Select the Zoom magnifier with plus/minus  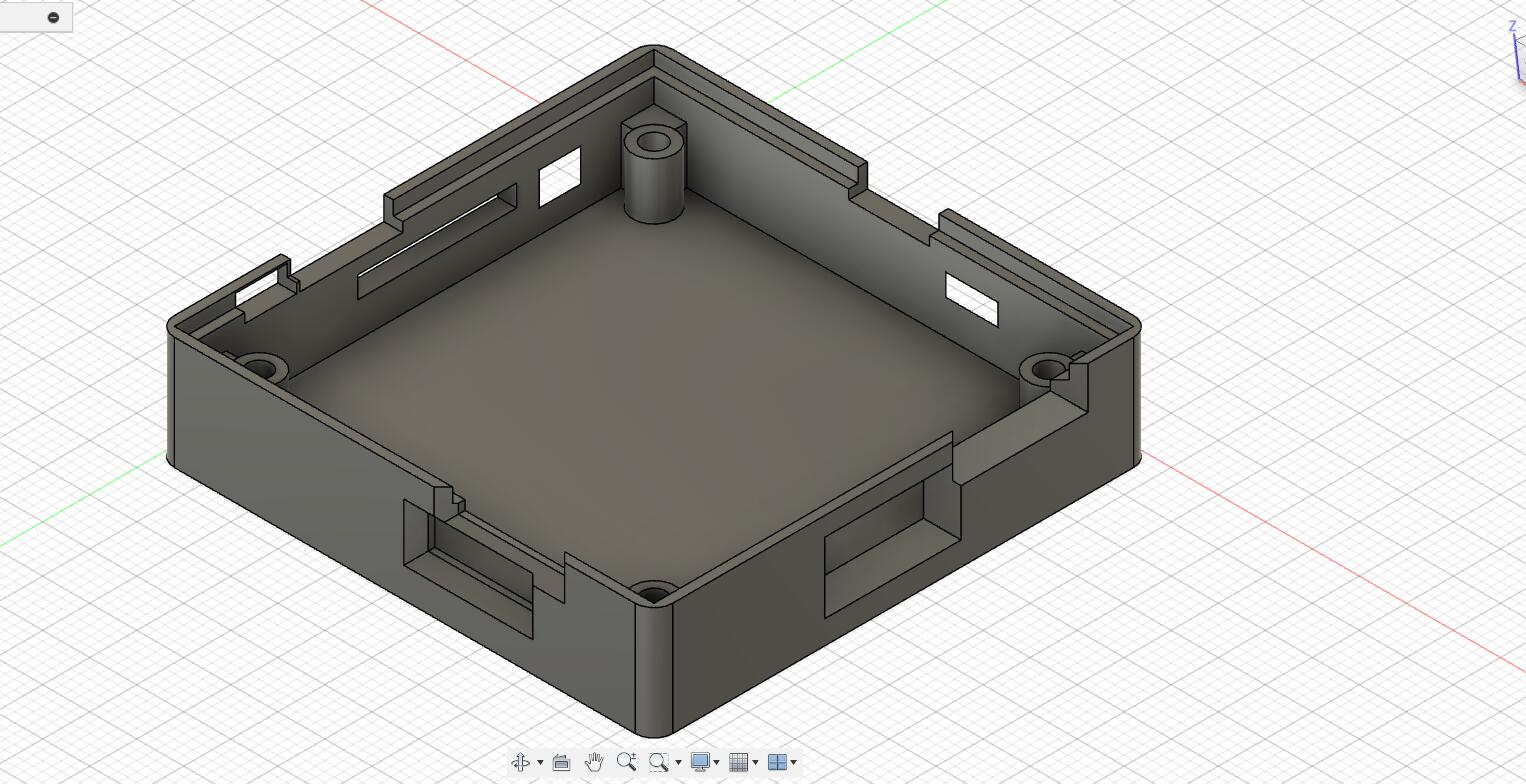point(626,762)
